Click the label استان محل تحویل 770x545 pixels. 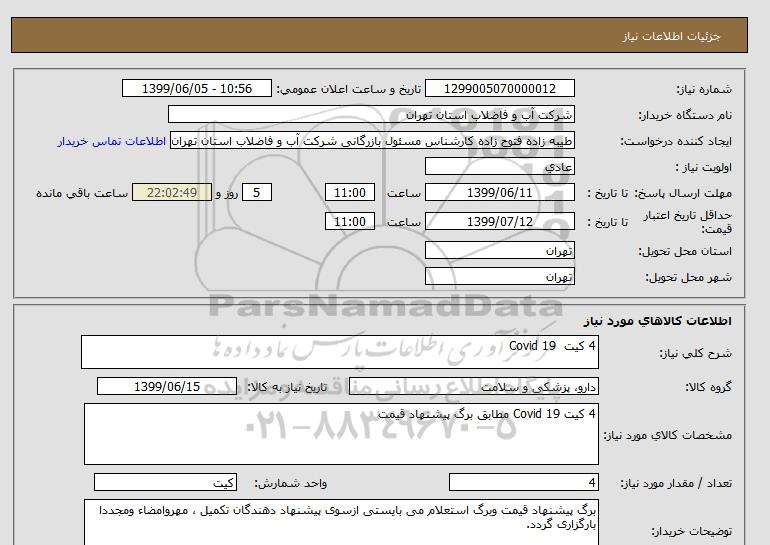pyautogui.click(x=685, y=251)
